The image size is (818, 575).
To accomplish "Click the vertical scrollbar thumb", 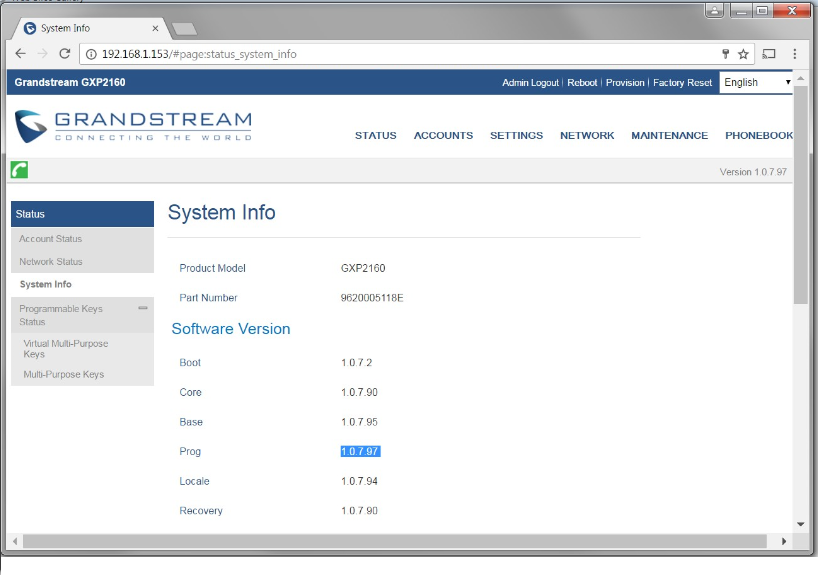I will 801,195.
